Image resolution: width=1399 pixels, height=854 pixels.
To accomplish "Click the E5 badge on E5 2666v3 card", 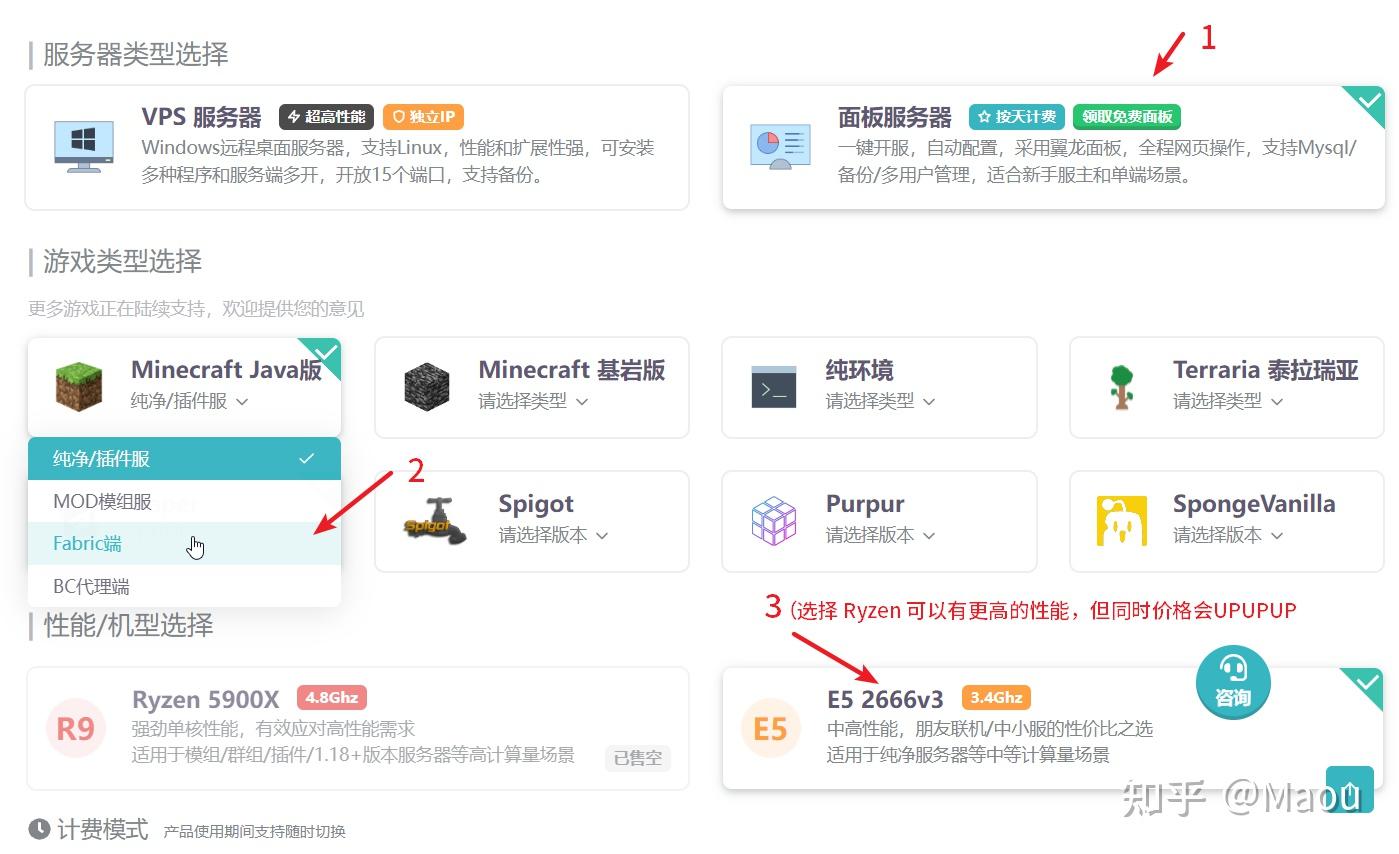I will pos(771,728).
